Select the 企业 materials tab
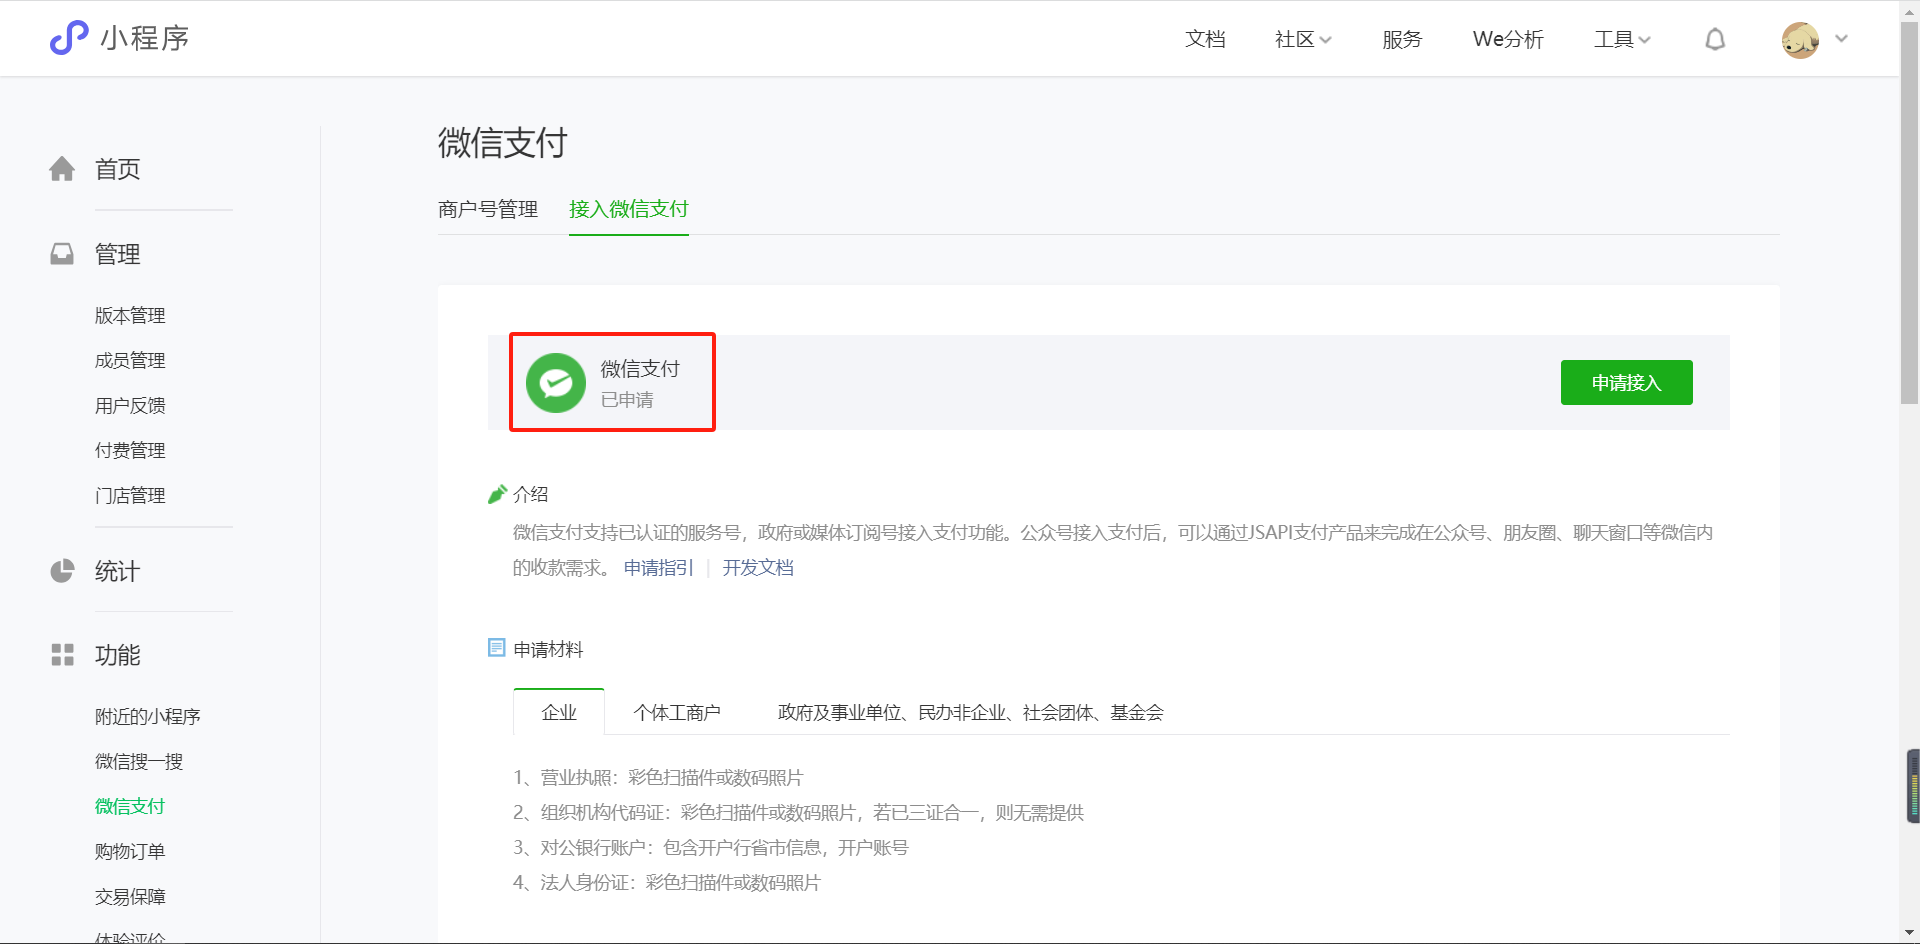Image resolution: width=1920 pixels, height=944 pixels. [x=559, y=712]
